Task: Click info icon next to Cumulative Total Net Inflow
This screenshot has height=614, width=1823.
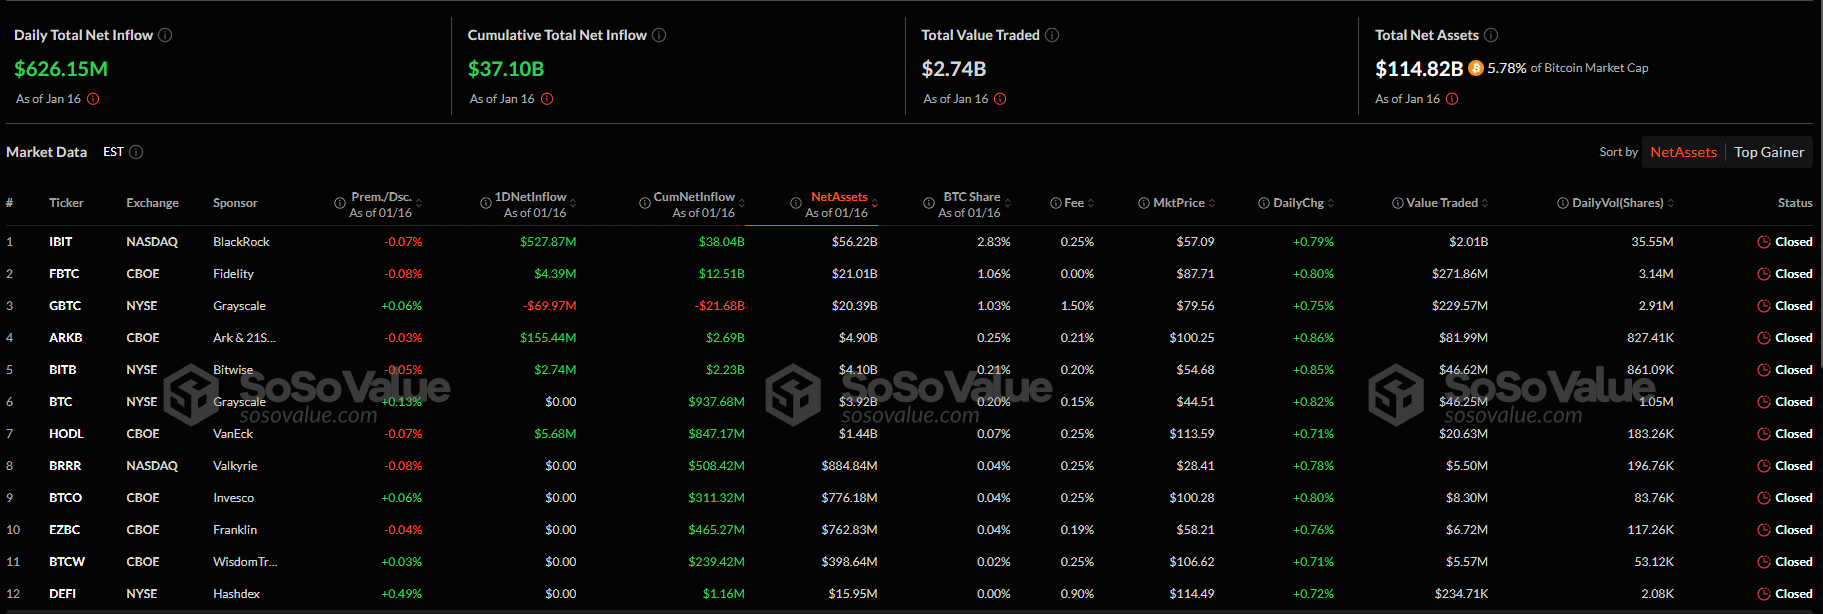Action: click(659, 35)
